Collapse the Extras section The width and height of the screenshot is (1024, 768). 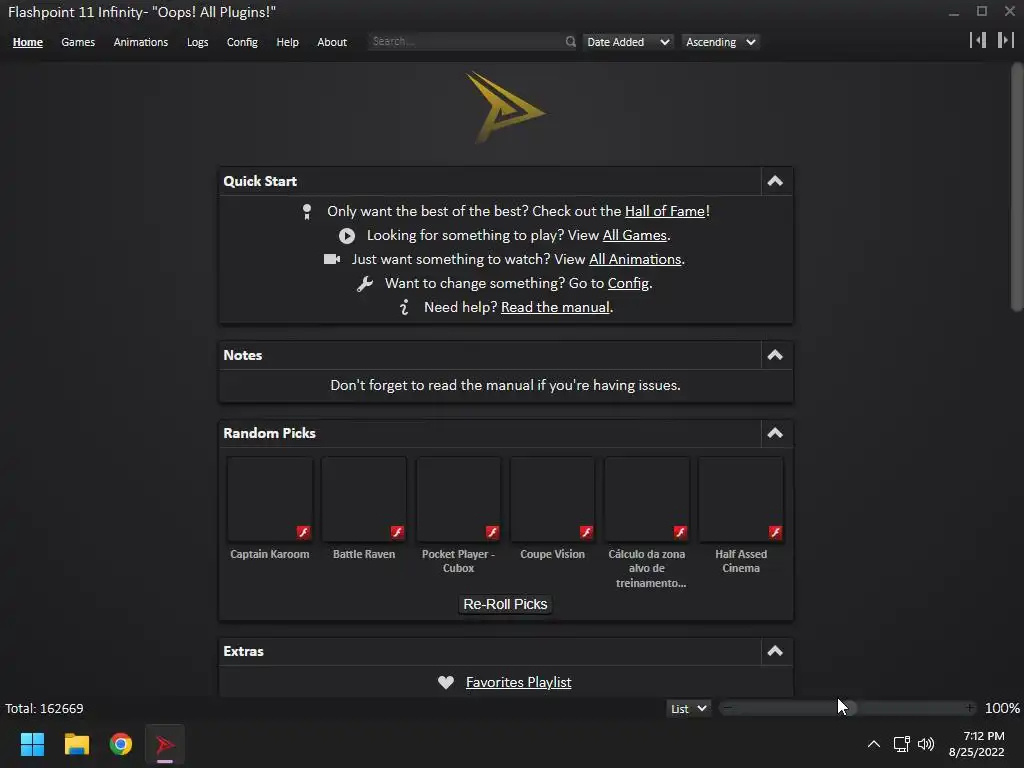point(775,651)
